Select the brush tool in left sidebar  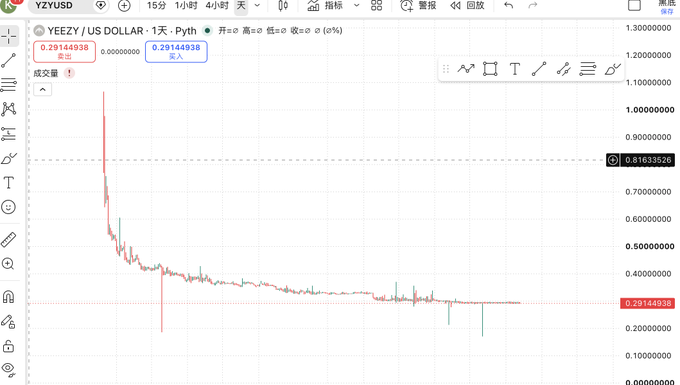click(x=9, y=159)
